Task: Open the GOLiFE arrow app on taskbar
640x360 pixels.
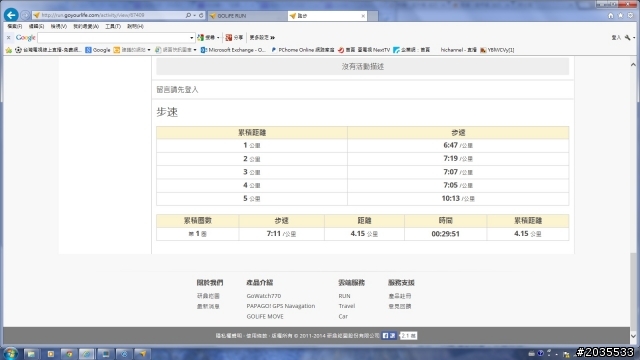Action: coord(142,354)
